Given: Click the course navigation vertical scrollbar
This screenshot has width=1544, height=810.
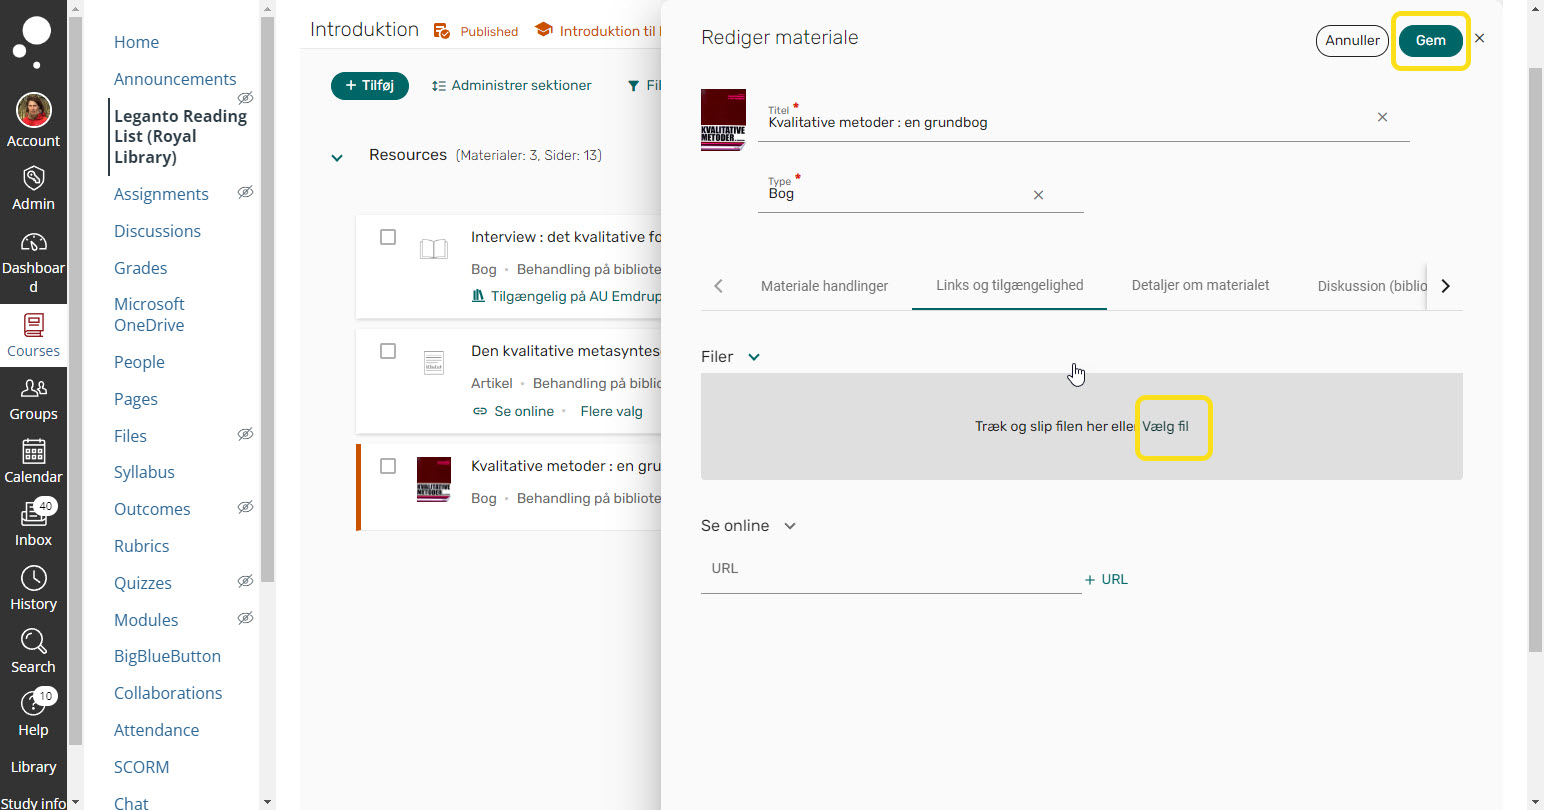Looking at the screenshot, I should pyautogui.click(x=267, y=300).
